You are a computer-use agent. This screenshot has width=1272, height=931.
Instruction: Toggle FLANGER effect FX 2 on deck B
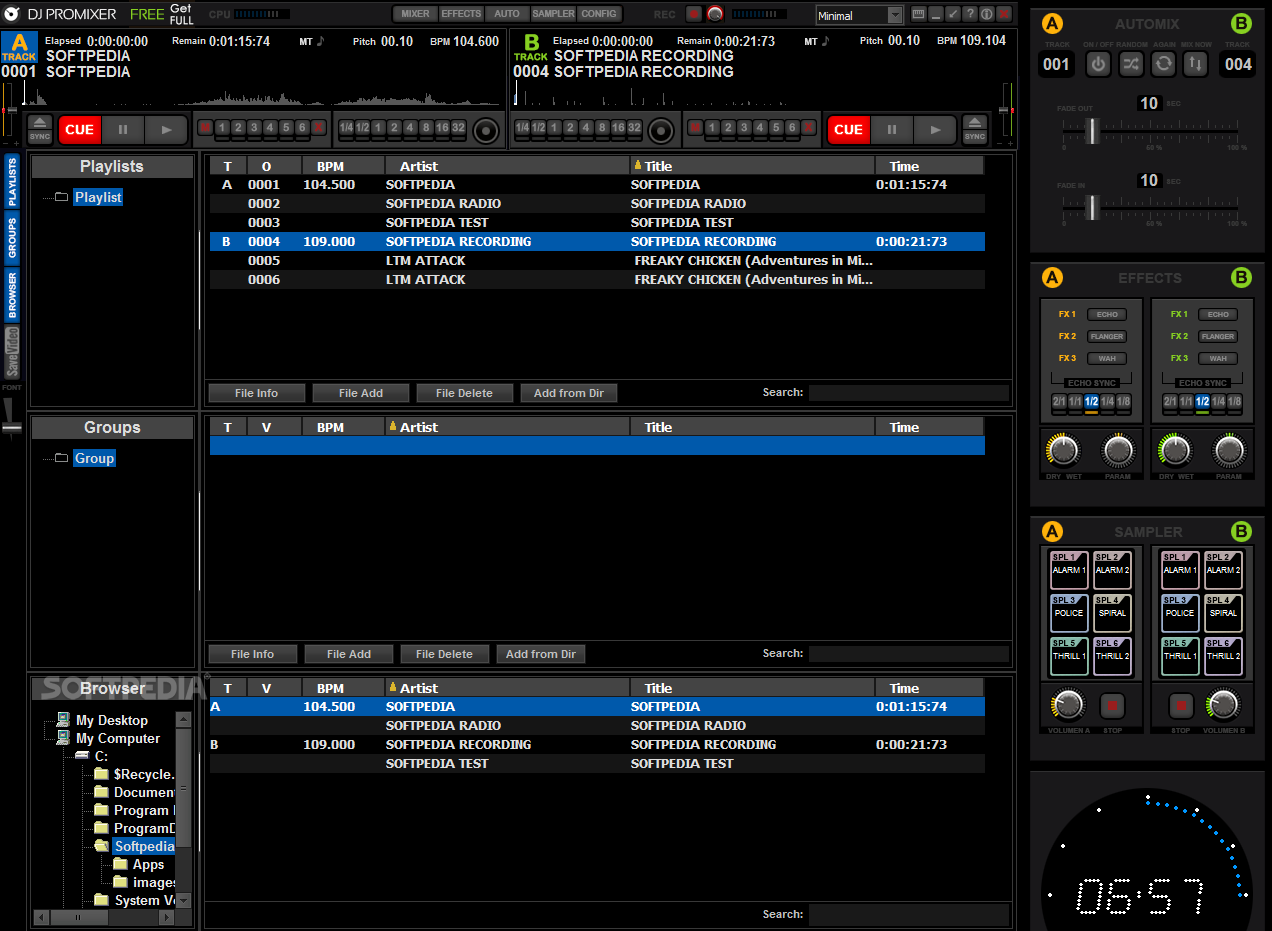(1218, 337)
